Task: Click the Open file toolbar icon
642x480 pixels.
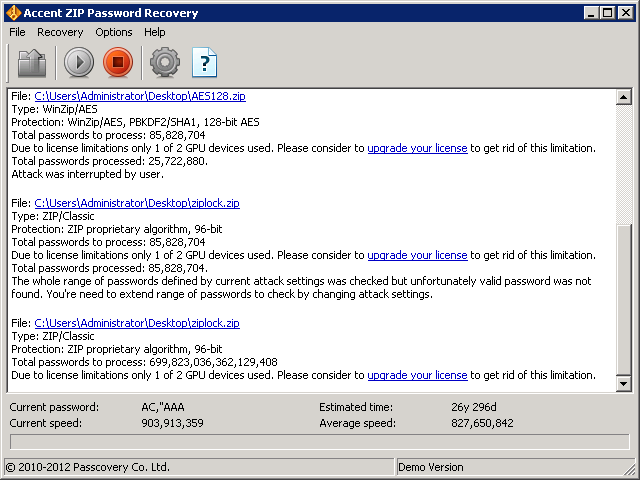Action: click(32, 63)
